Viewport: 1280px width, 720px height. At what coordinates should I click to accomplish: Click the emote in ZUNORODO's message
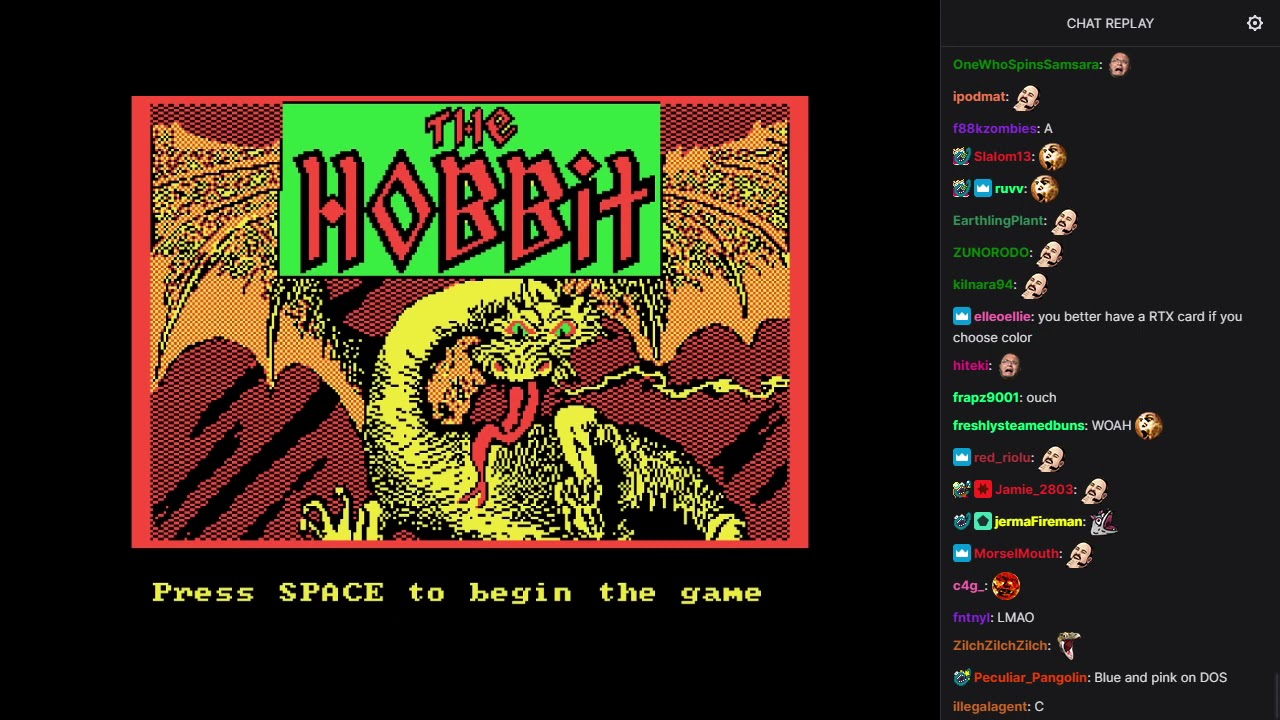coord(1049,253)
